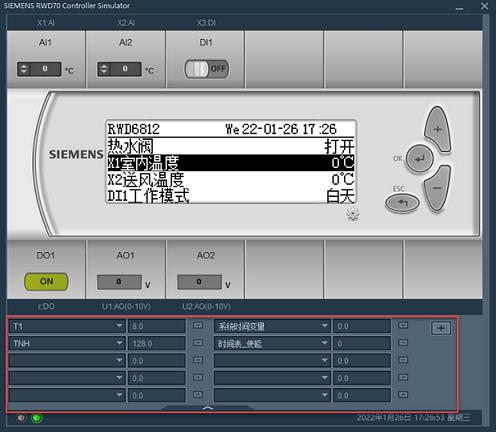496x432 pixels.
Task: Select the DI1工作模式 row on LCD
Action: coord(231,196)
